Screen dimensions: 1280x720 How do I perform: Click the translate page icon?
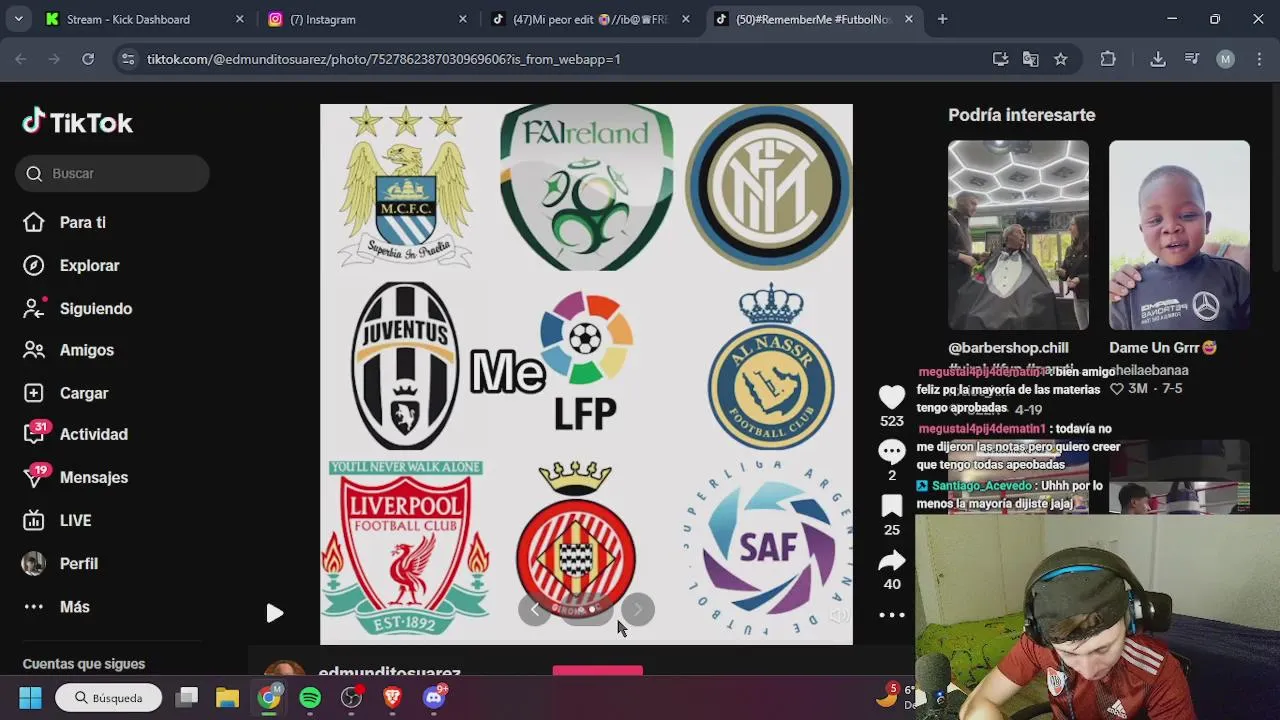click(1030, 59)
